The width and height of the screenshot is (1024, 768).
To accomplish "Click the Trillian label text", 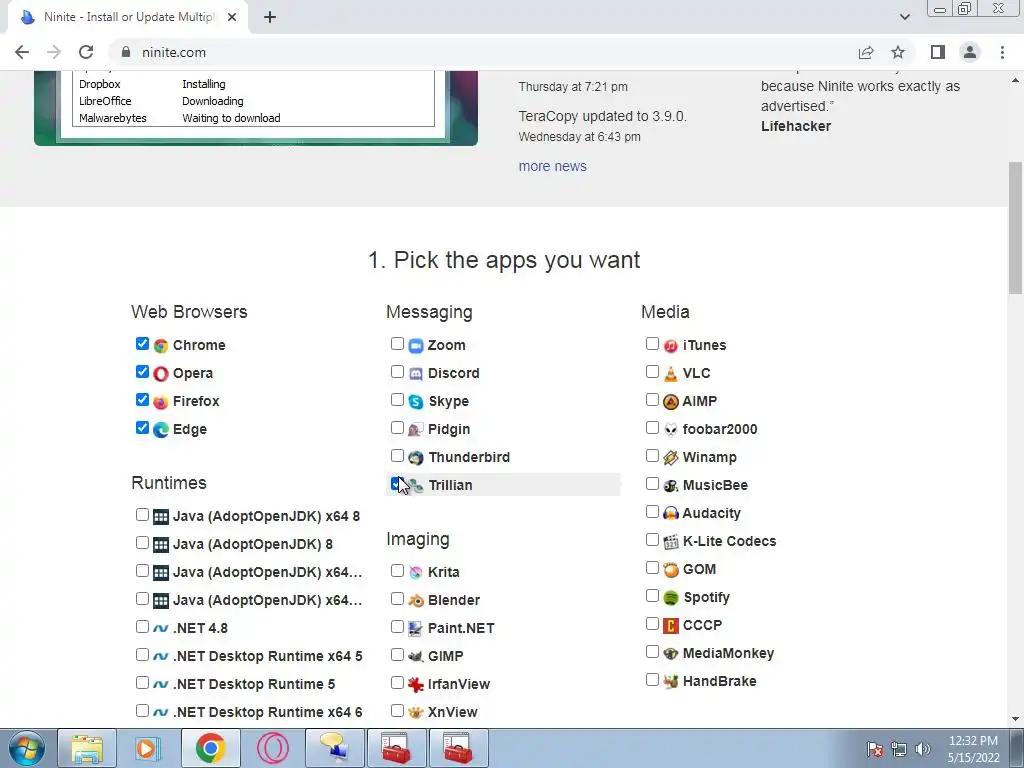I will (x=451, y=485).
